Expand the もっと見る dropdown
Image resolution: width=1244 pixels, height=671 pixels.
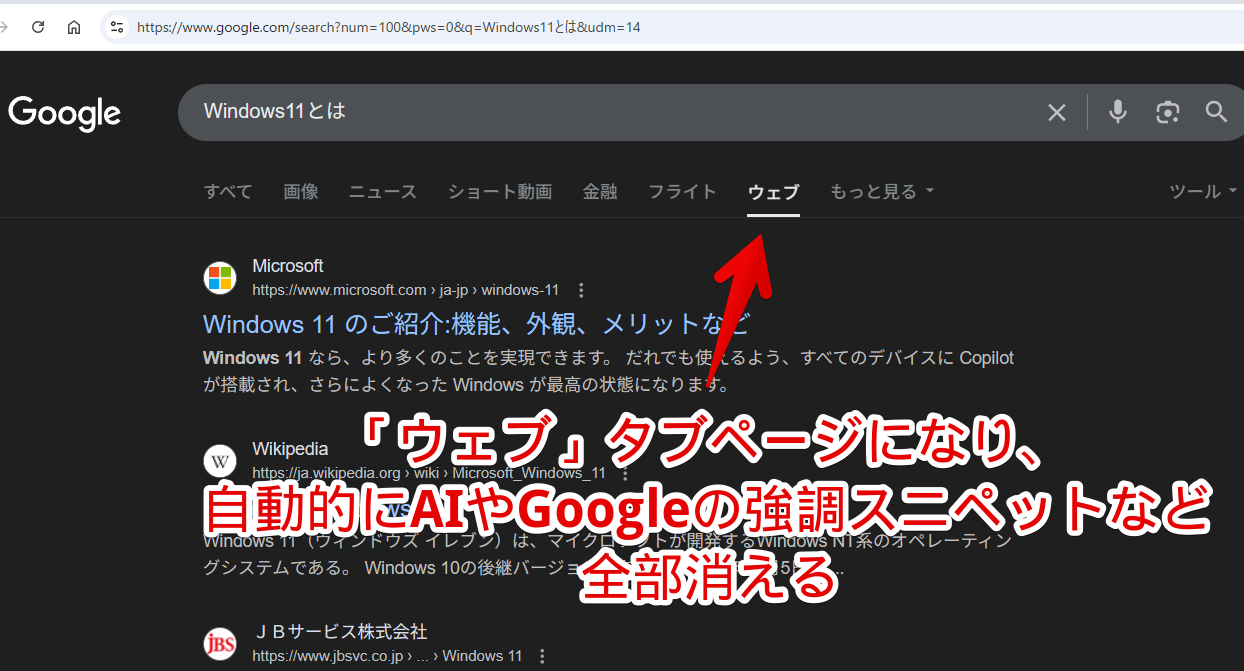coord(882,191)
